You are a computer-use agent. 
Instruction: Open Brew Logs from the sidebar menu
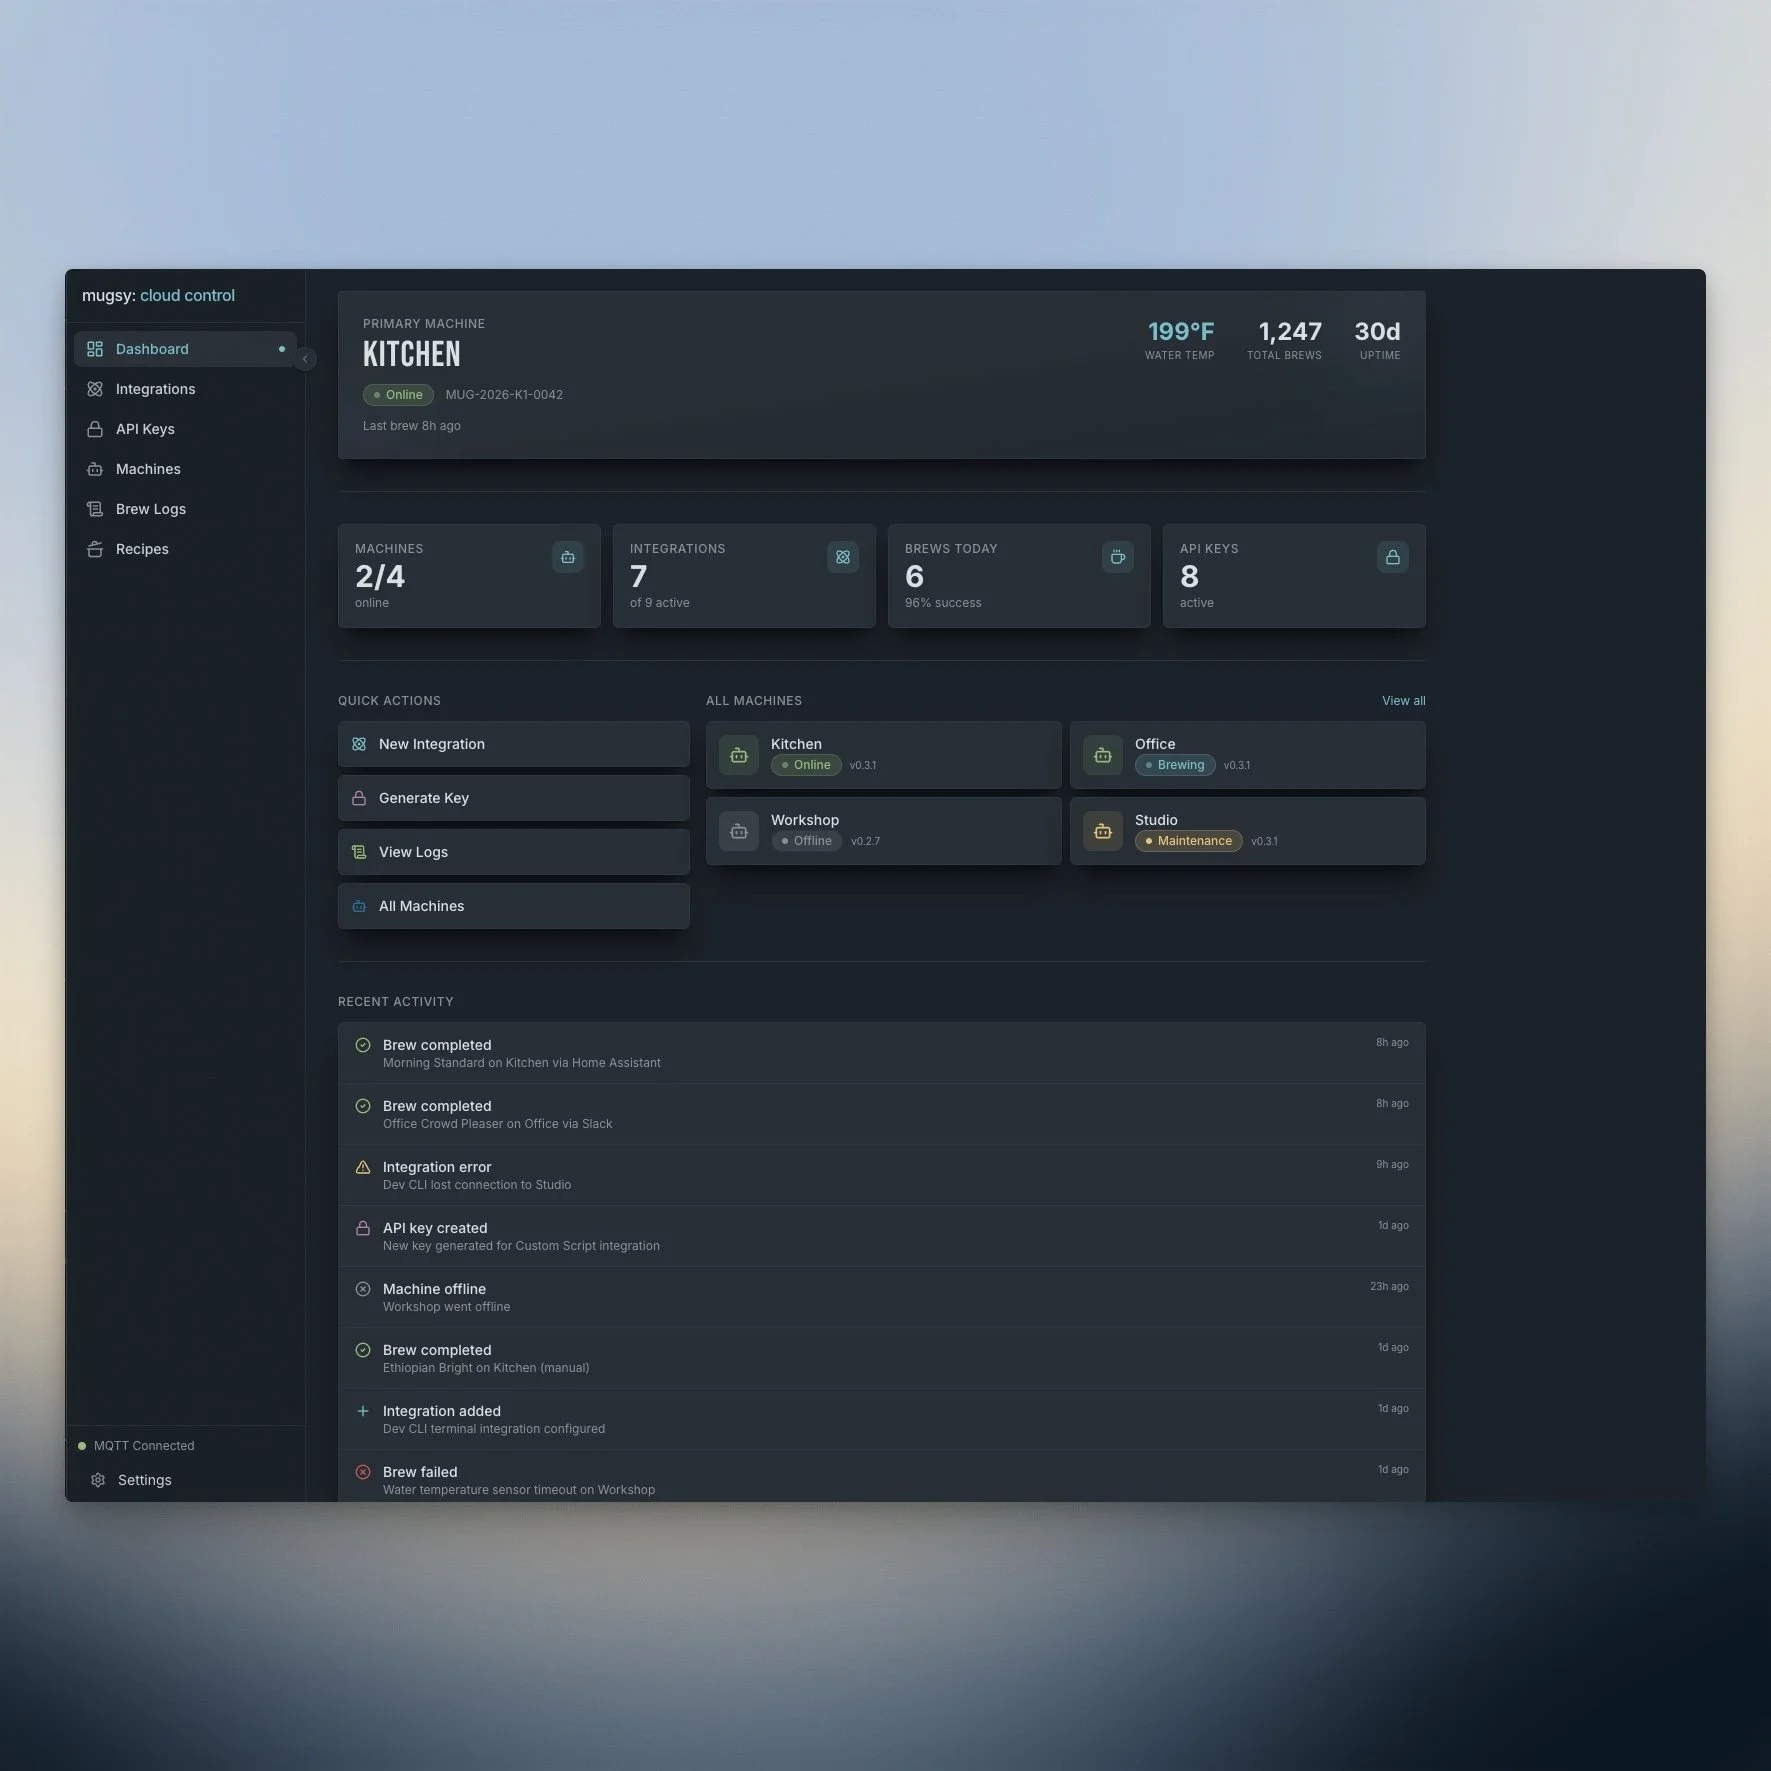click(150, 509)
